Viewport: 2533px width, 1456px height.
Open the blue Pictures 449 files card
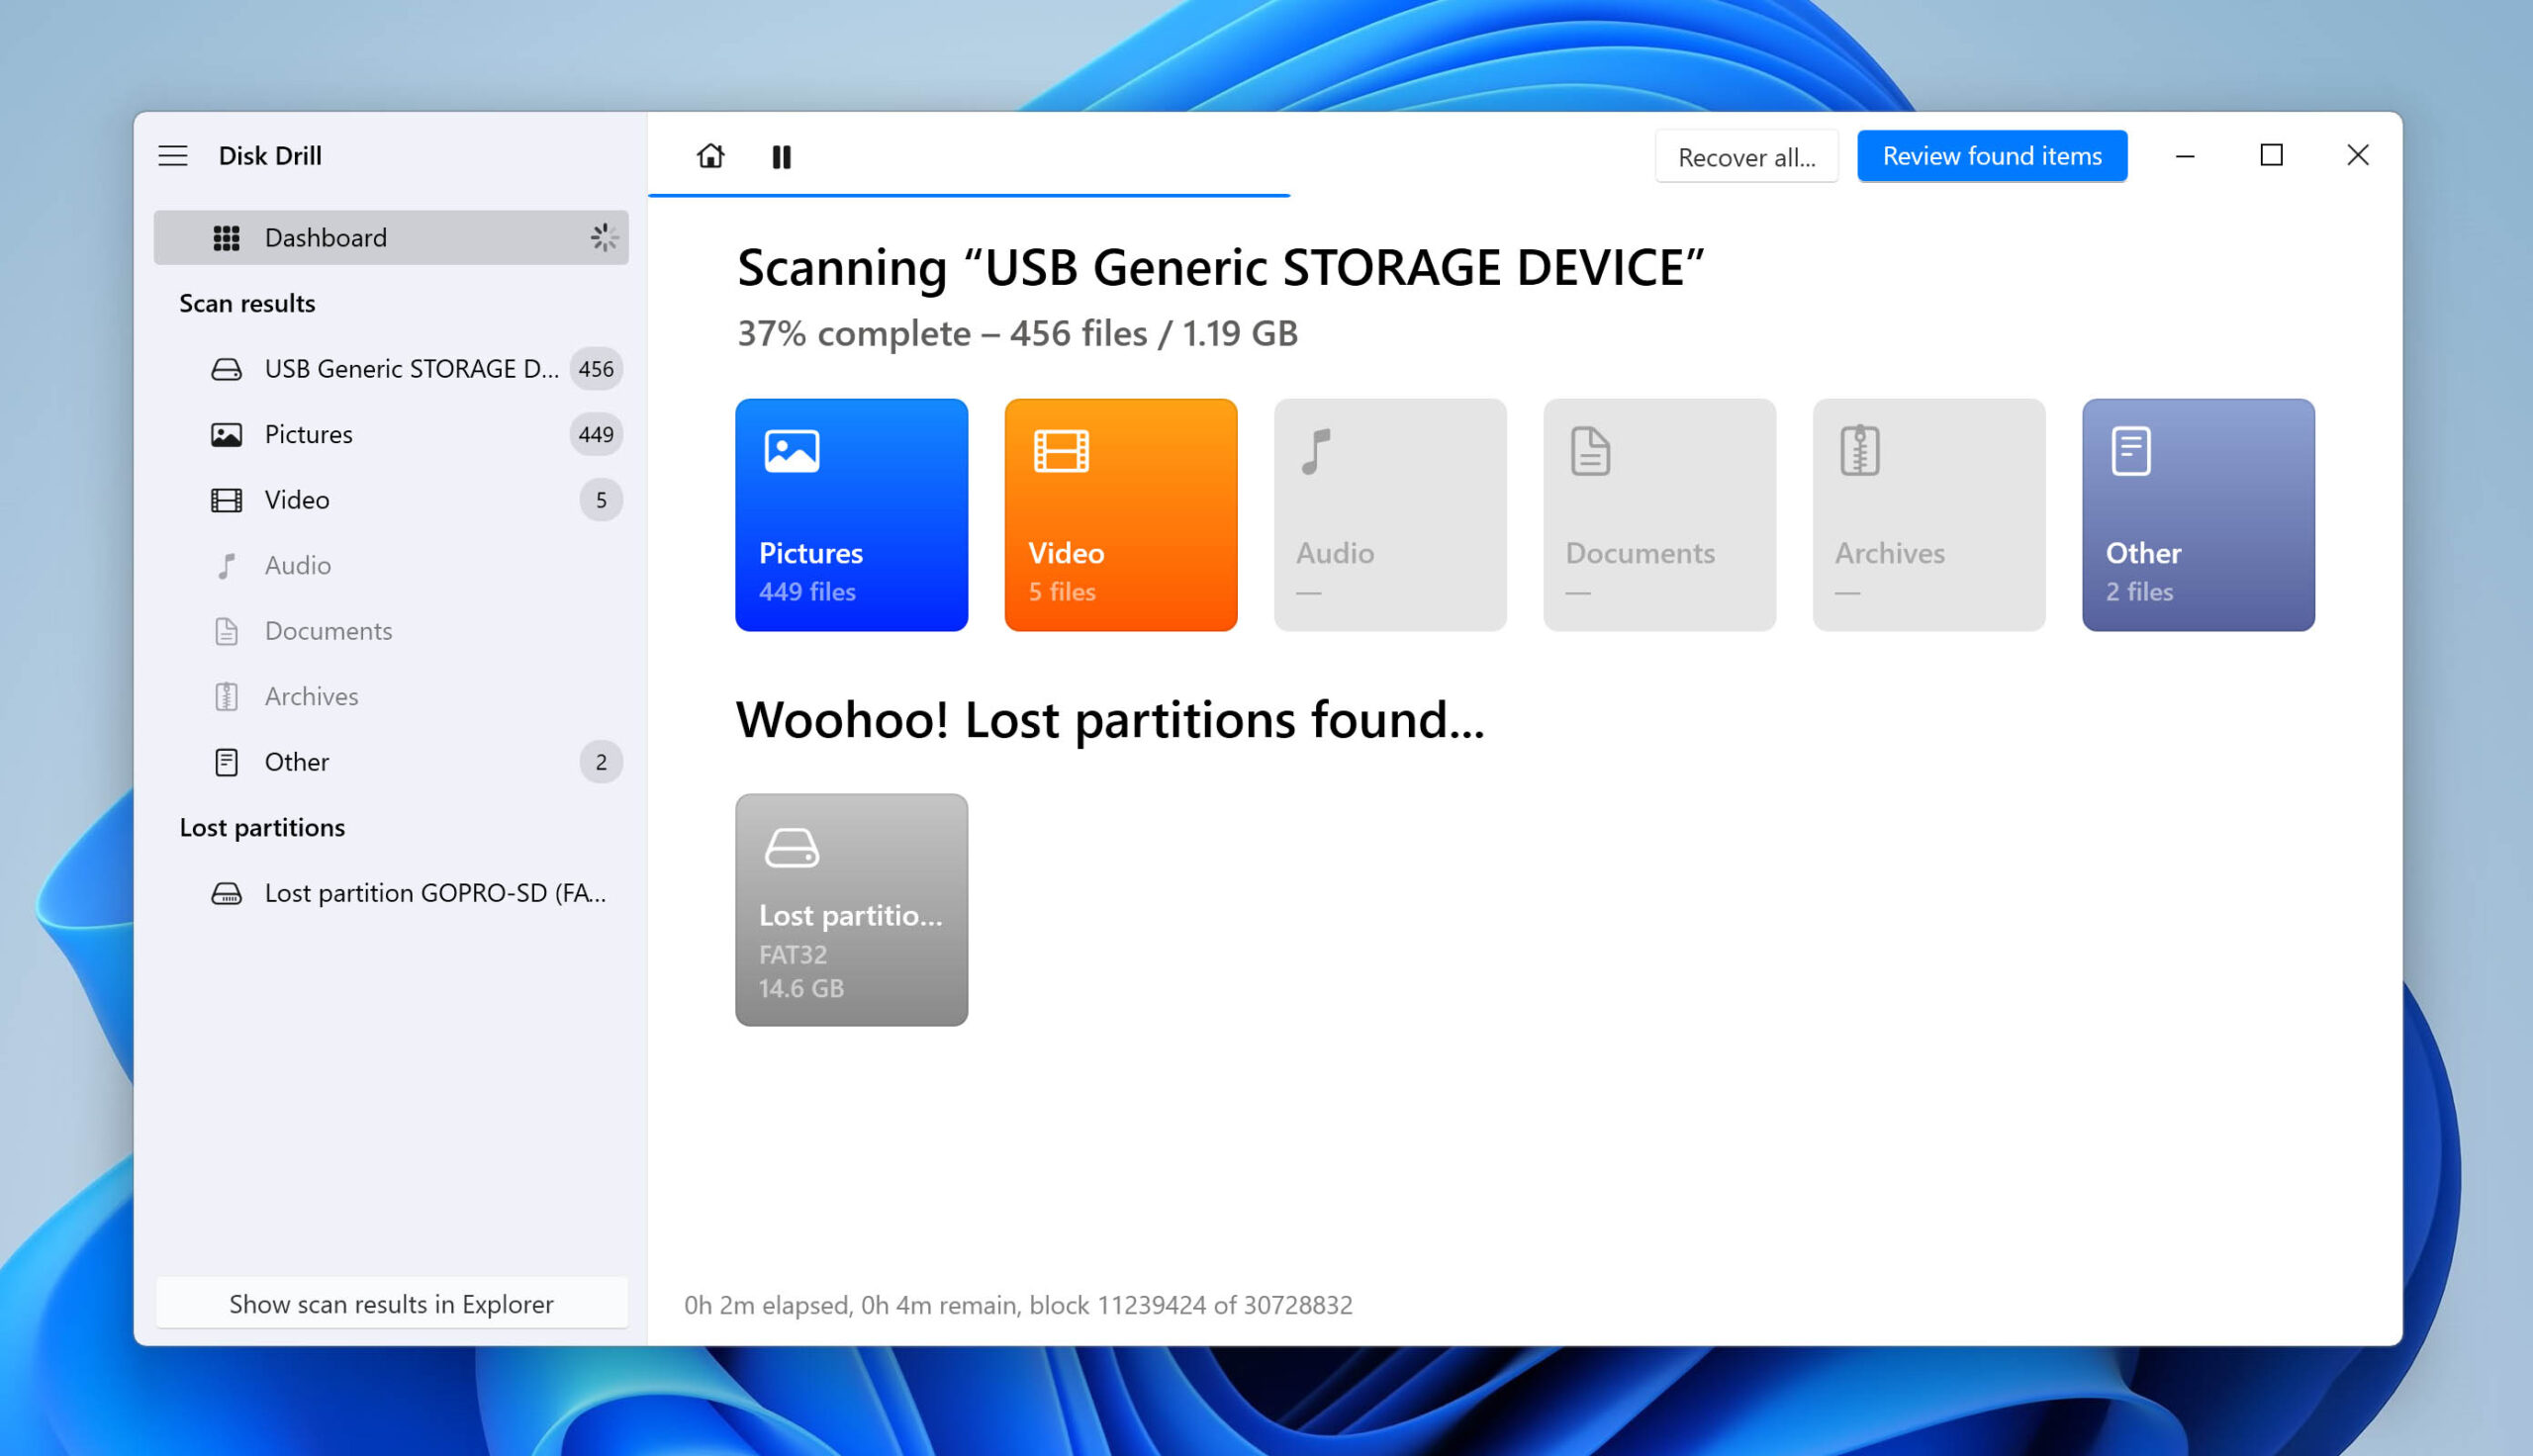coord(851,515)
